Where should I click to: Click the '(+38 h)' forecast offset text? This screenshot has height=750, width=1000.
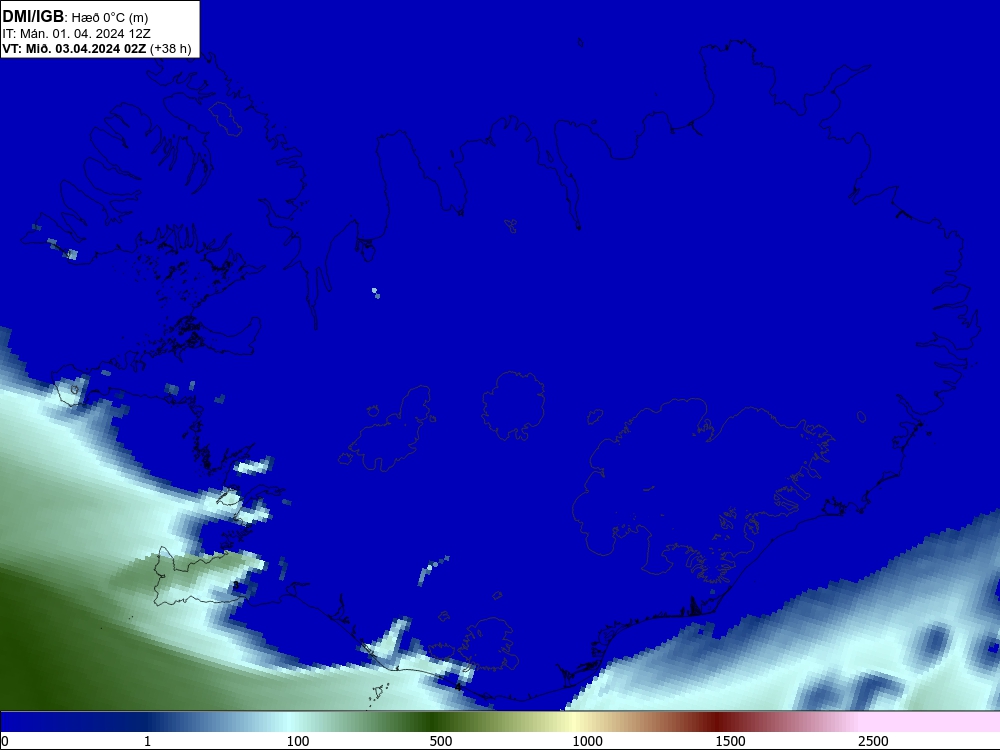coord(170,49)
